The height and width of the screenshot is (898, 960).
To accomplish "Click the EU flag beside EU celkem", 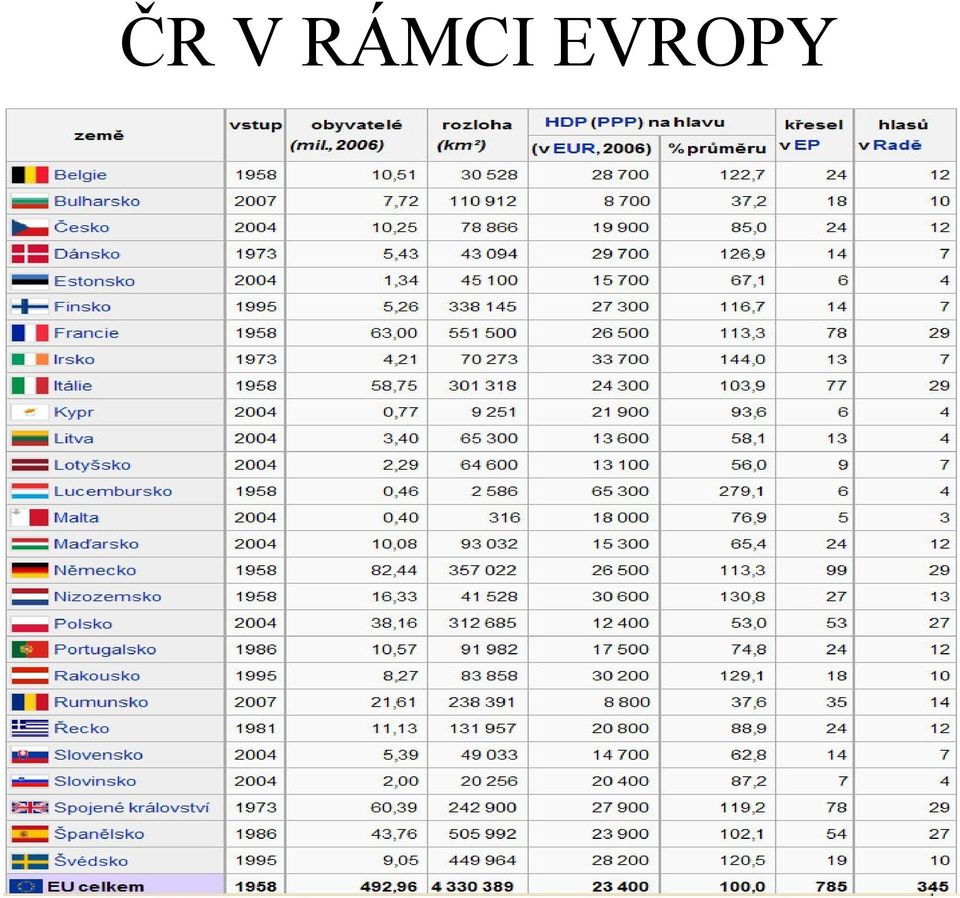I will point(26,886).
